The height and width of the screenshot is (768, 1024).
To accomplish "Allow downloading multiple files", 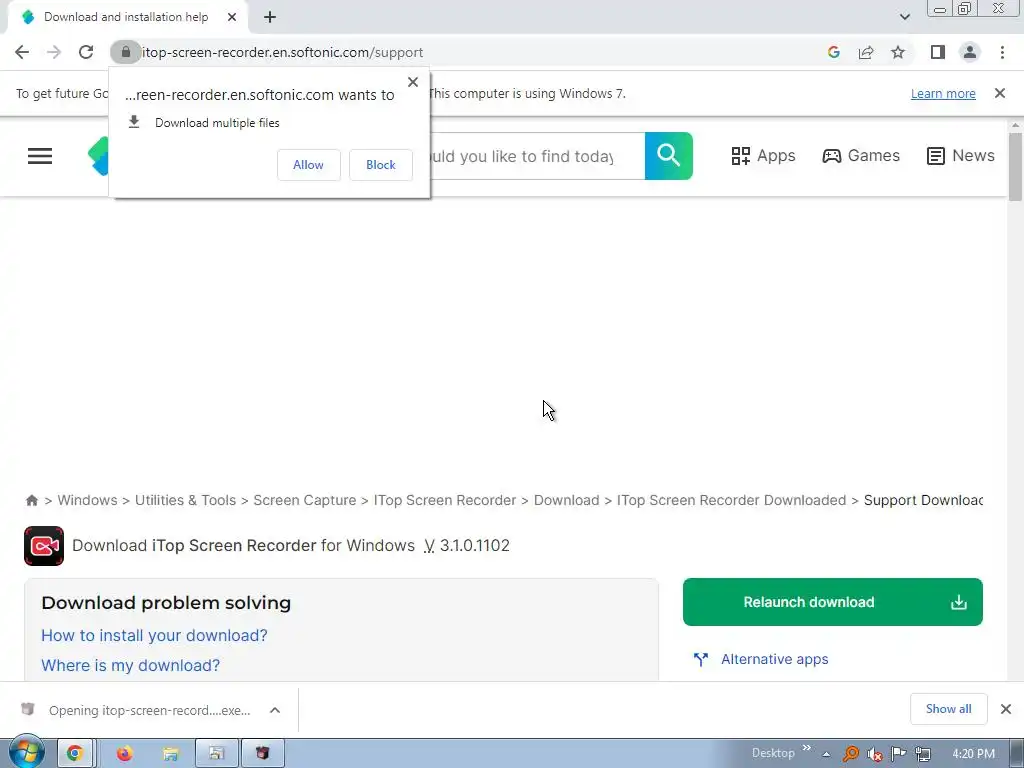I will pyautogui.click(x=308, y=165).
